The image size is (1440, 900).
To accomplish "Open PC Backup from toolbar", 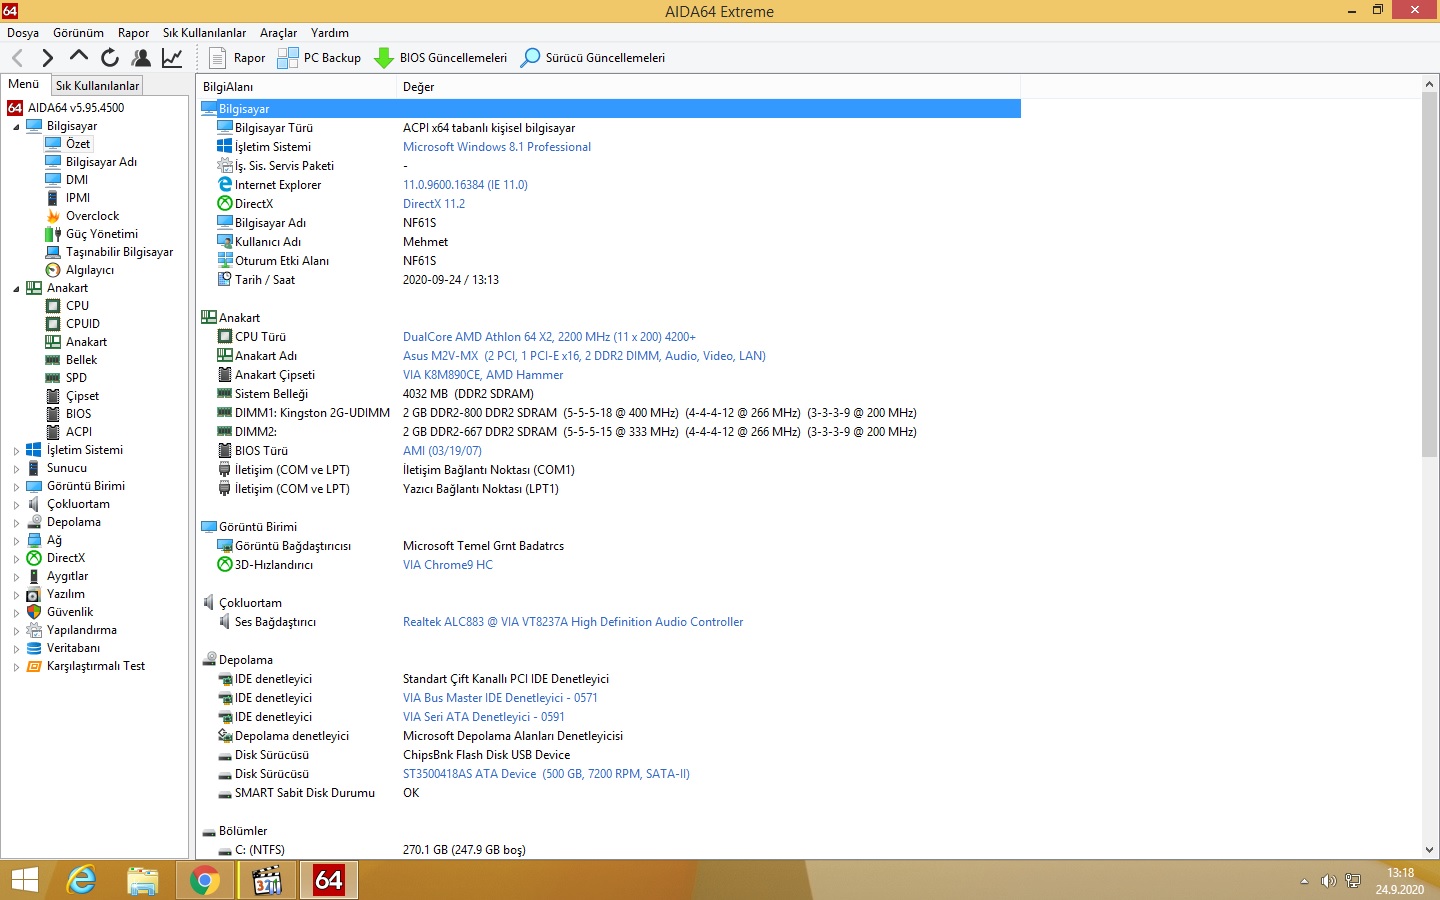I will (x=319, y=58).
